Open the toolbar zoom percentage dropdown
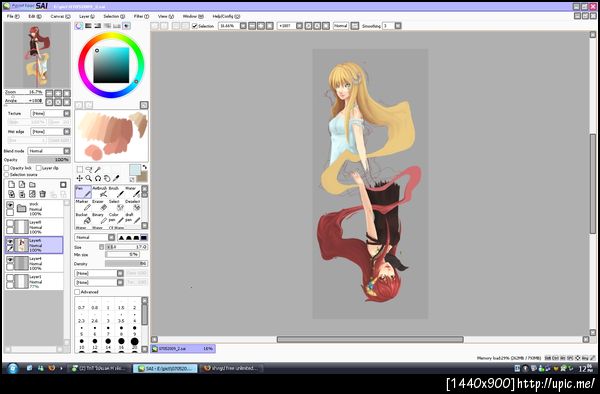This screenshot has height=394, width=600. click(243, 26)
